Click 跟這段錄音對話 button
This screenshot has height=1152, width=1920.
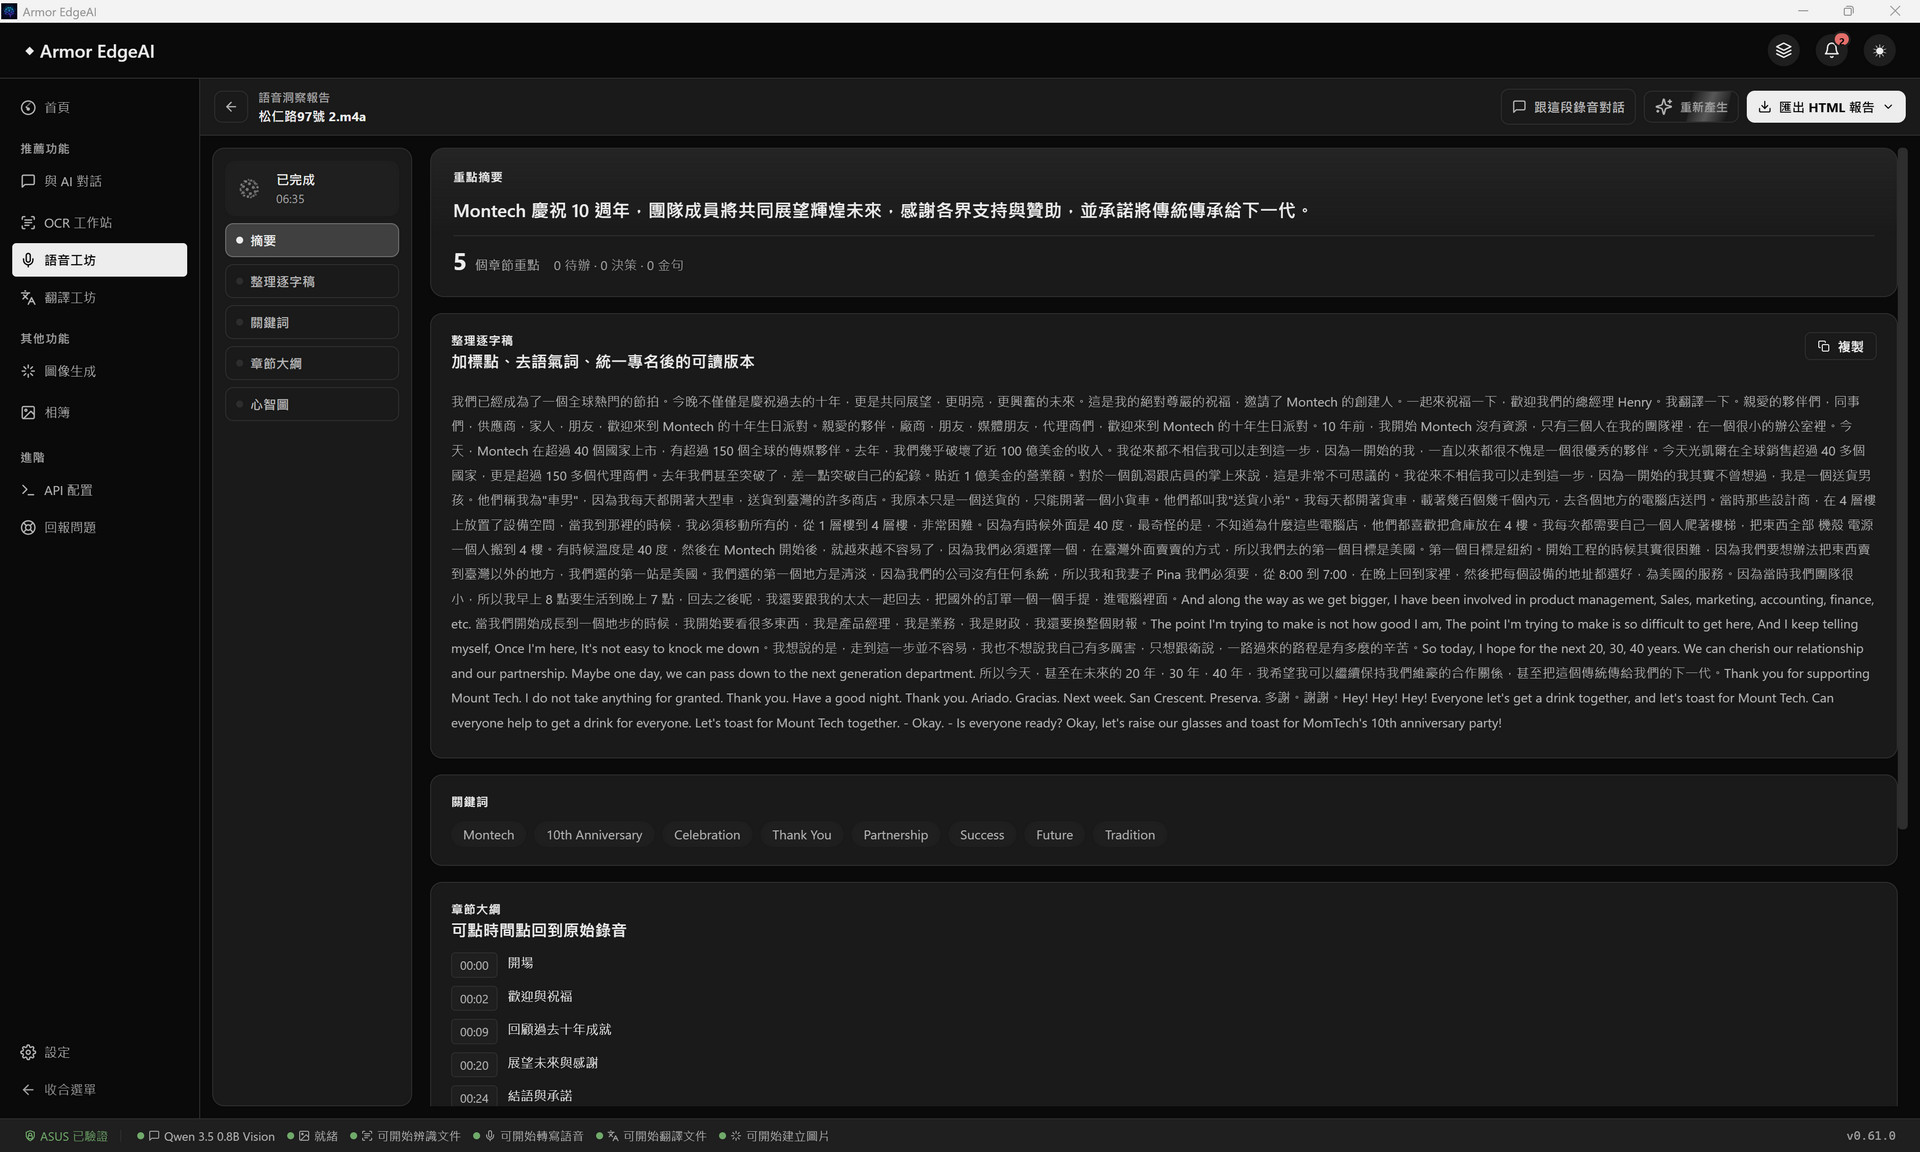(x=1568, y=107)
